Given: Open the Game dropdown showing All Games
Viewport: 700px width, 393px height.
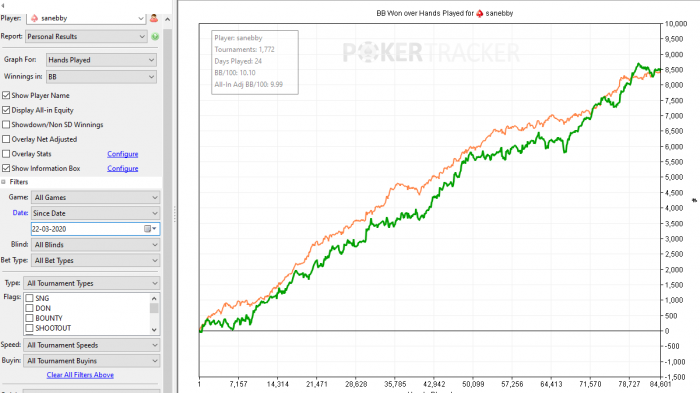Looking at the screenshot, I should point(96,197).
